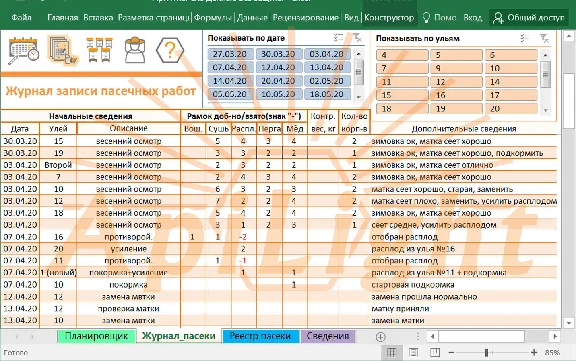Toggle multi-select in date slicer
The image size is (576, 361).
pyautogui.click(x=338, y=37)
